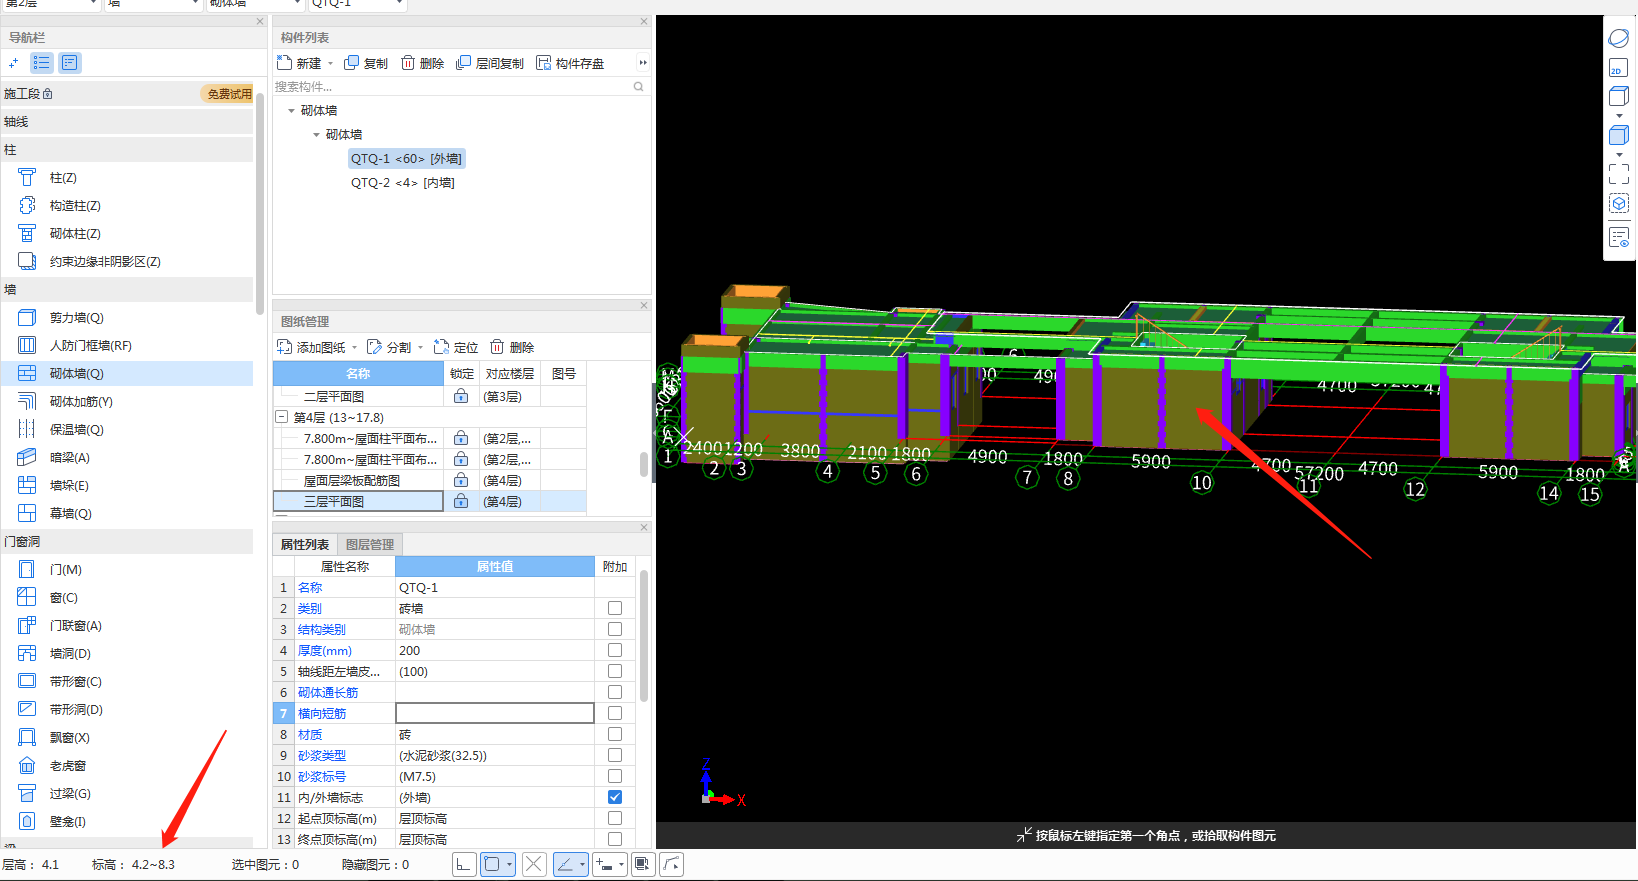
Task: Check the 砂浆标号 attach checkbox
Action: [615, 776]
